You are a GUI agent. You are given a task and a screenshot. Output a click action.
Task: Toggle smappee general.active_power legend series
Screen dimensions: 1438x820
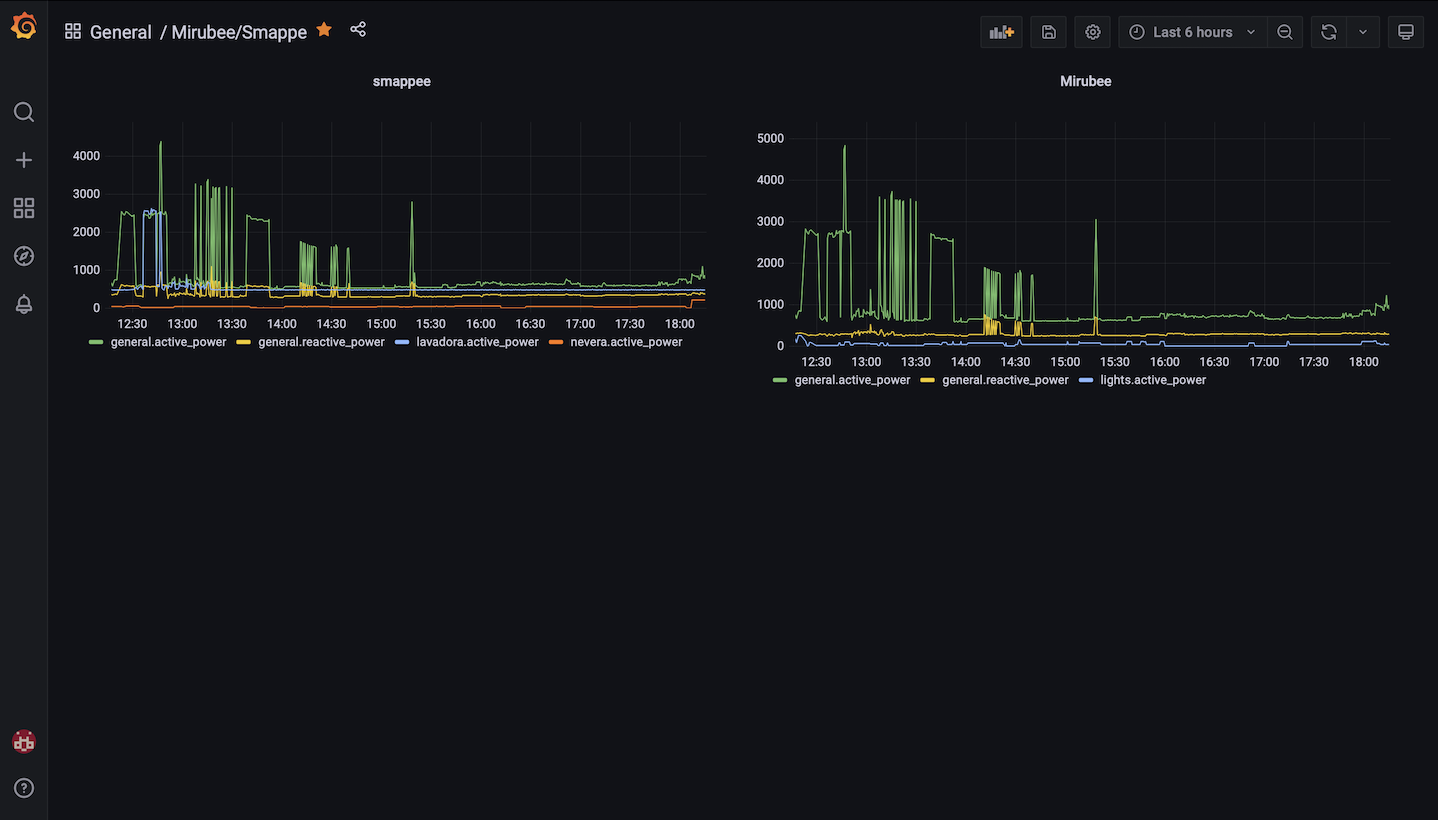click(x=169, y=342)
